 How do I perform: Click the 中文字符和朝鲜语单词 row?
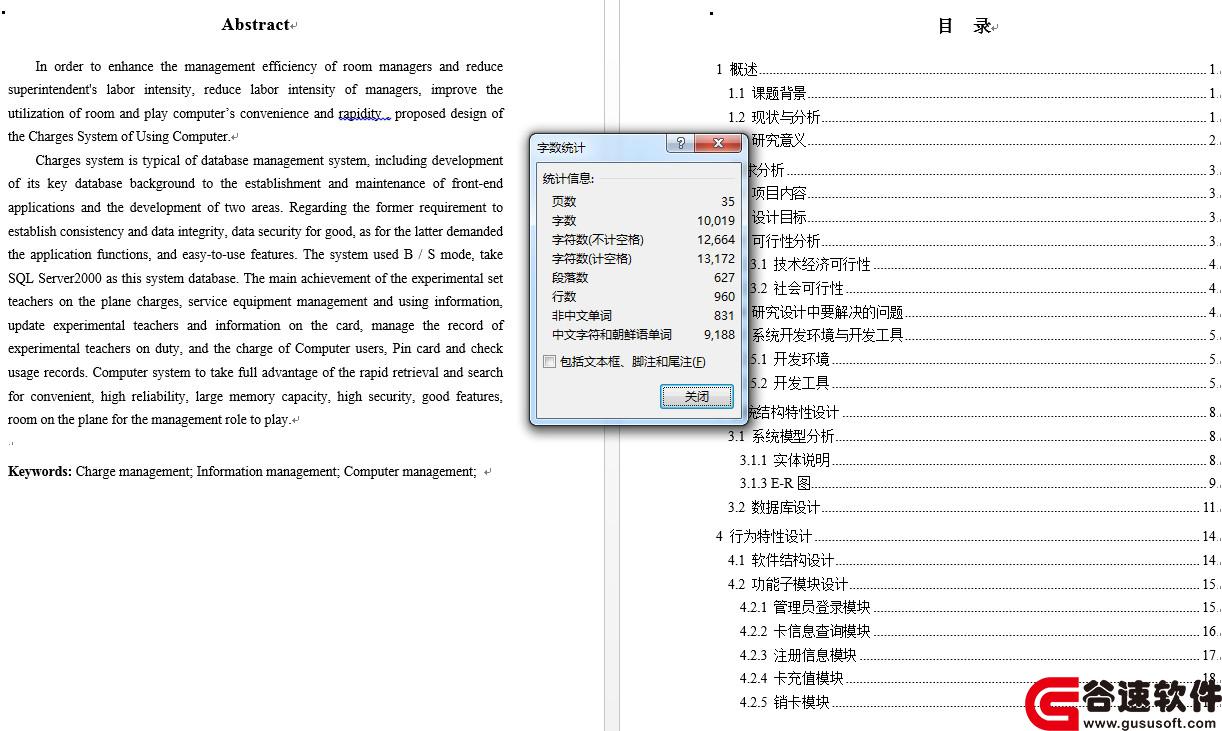643,334
